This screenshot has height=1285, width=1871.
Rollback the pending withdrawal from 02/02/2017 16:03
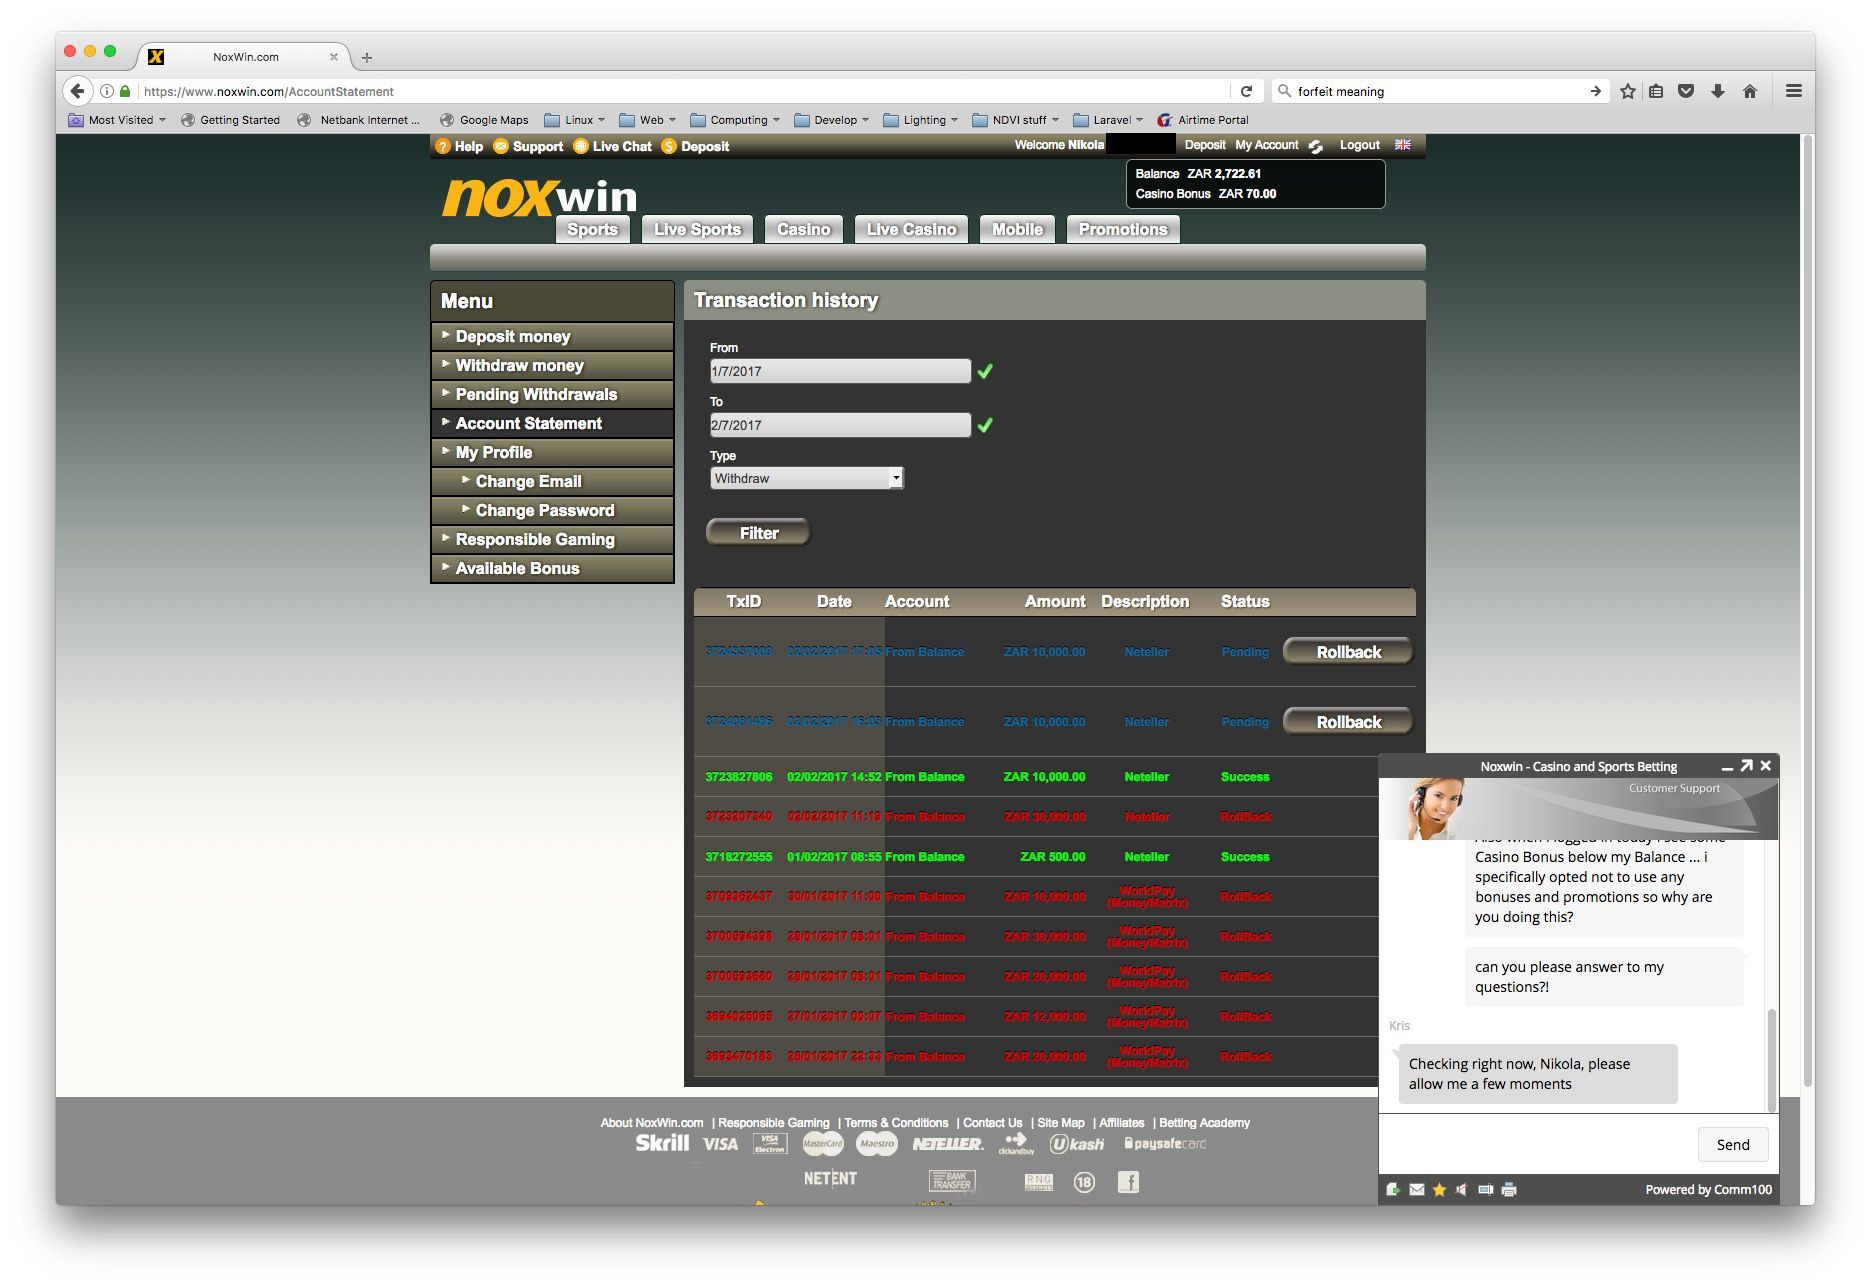point(1348,722)
